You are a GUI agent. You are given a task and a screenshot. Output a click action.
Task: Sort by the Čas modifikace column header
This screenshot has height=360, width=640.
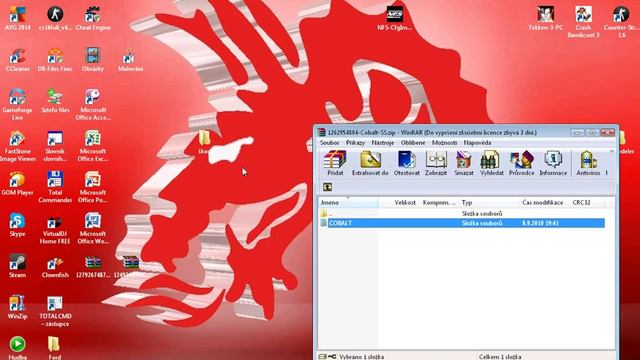click(545, 202)
